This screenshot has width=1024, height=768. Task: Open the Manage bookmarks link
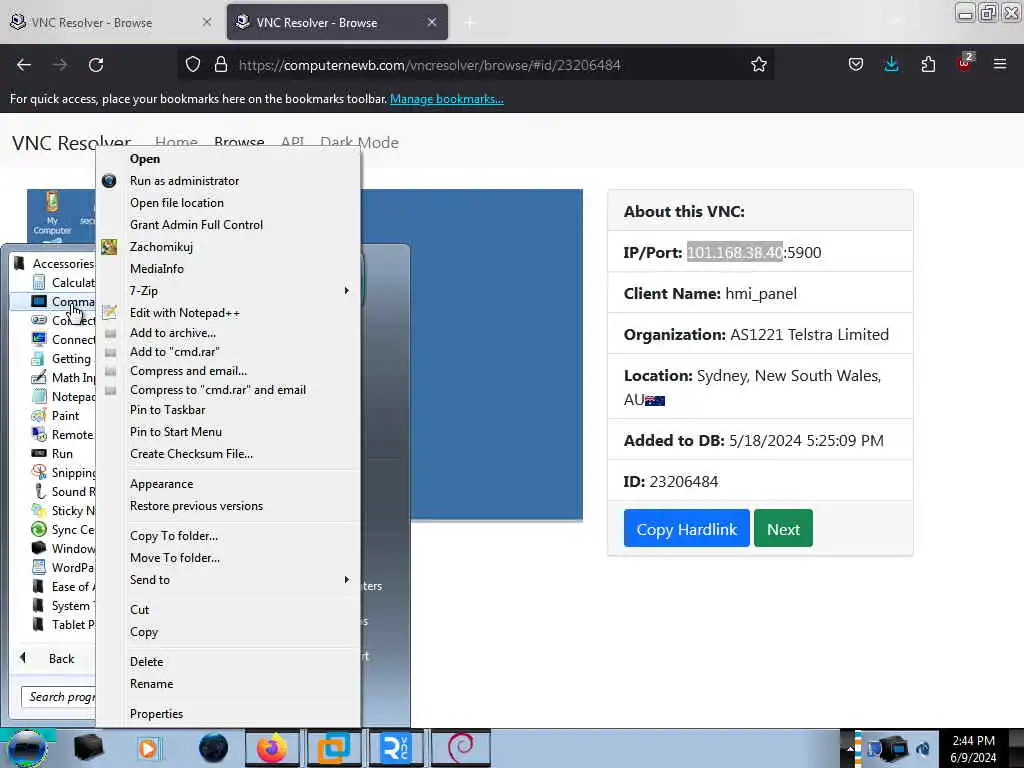point(447,99)
